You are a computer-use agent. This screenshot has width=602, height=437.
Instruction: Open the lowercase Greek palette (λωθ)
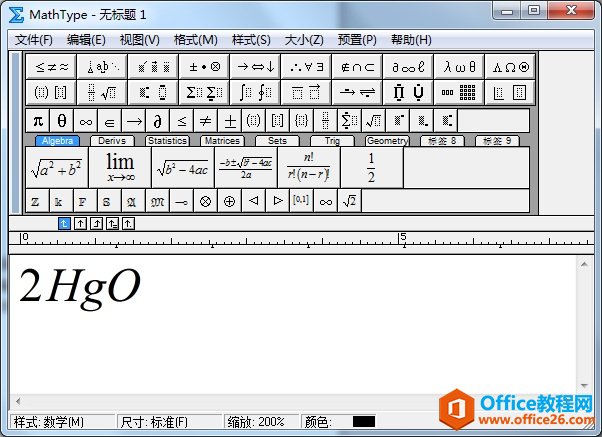(x=460, y=67)
